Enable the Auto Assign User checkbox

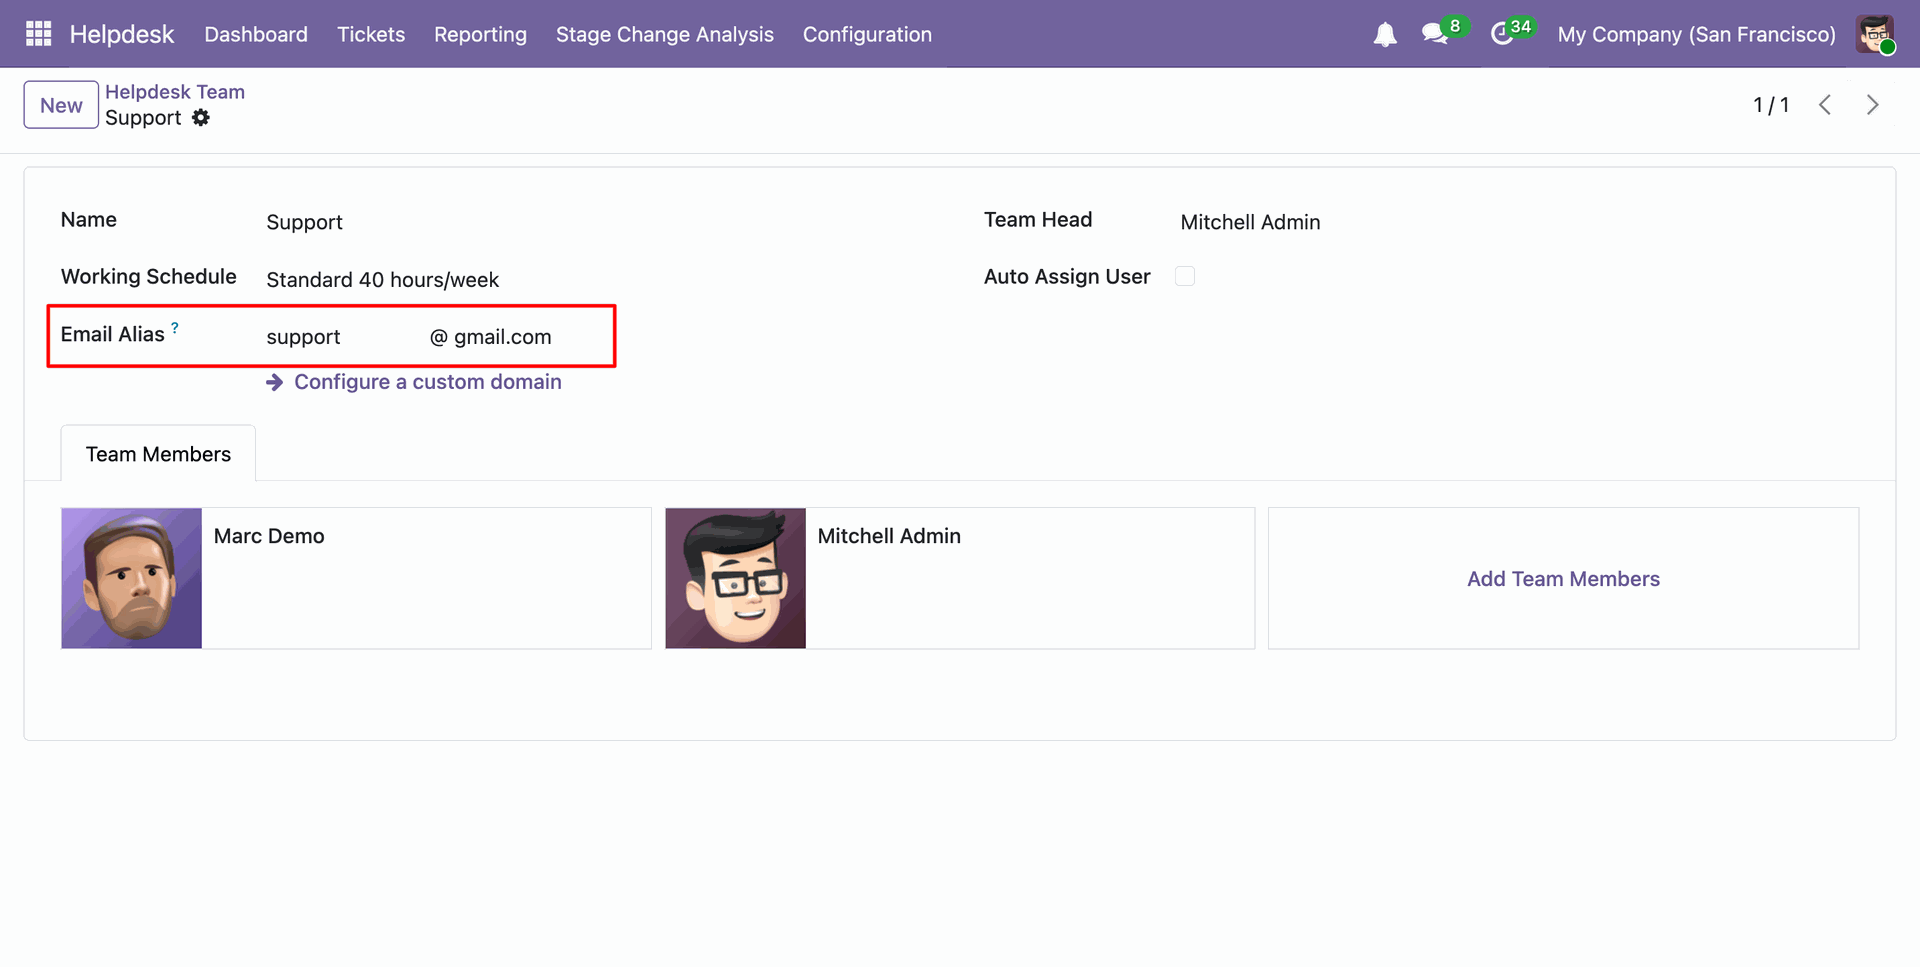pyautogui.click(x=1185, y=276)
